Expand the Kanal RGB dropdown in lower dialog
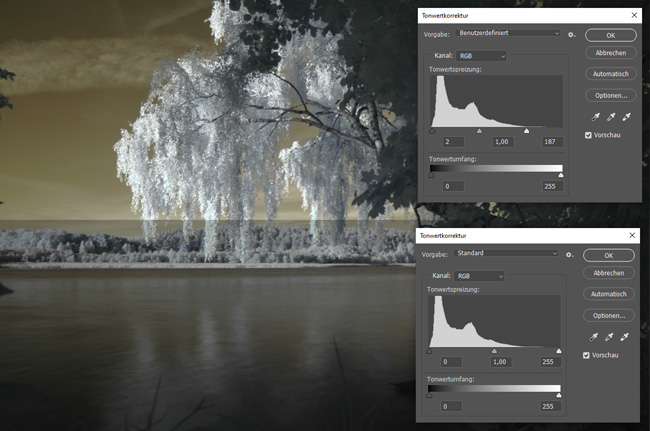 (x=480, y=275)
